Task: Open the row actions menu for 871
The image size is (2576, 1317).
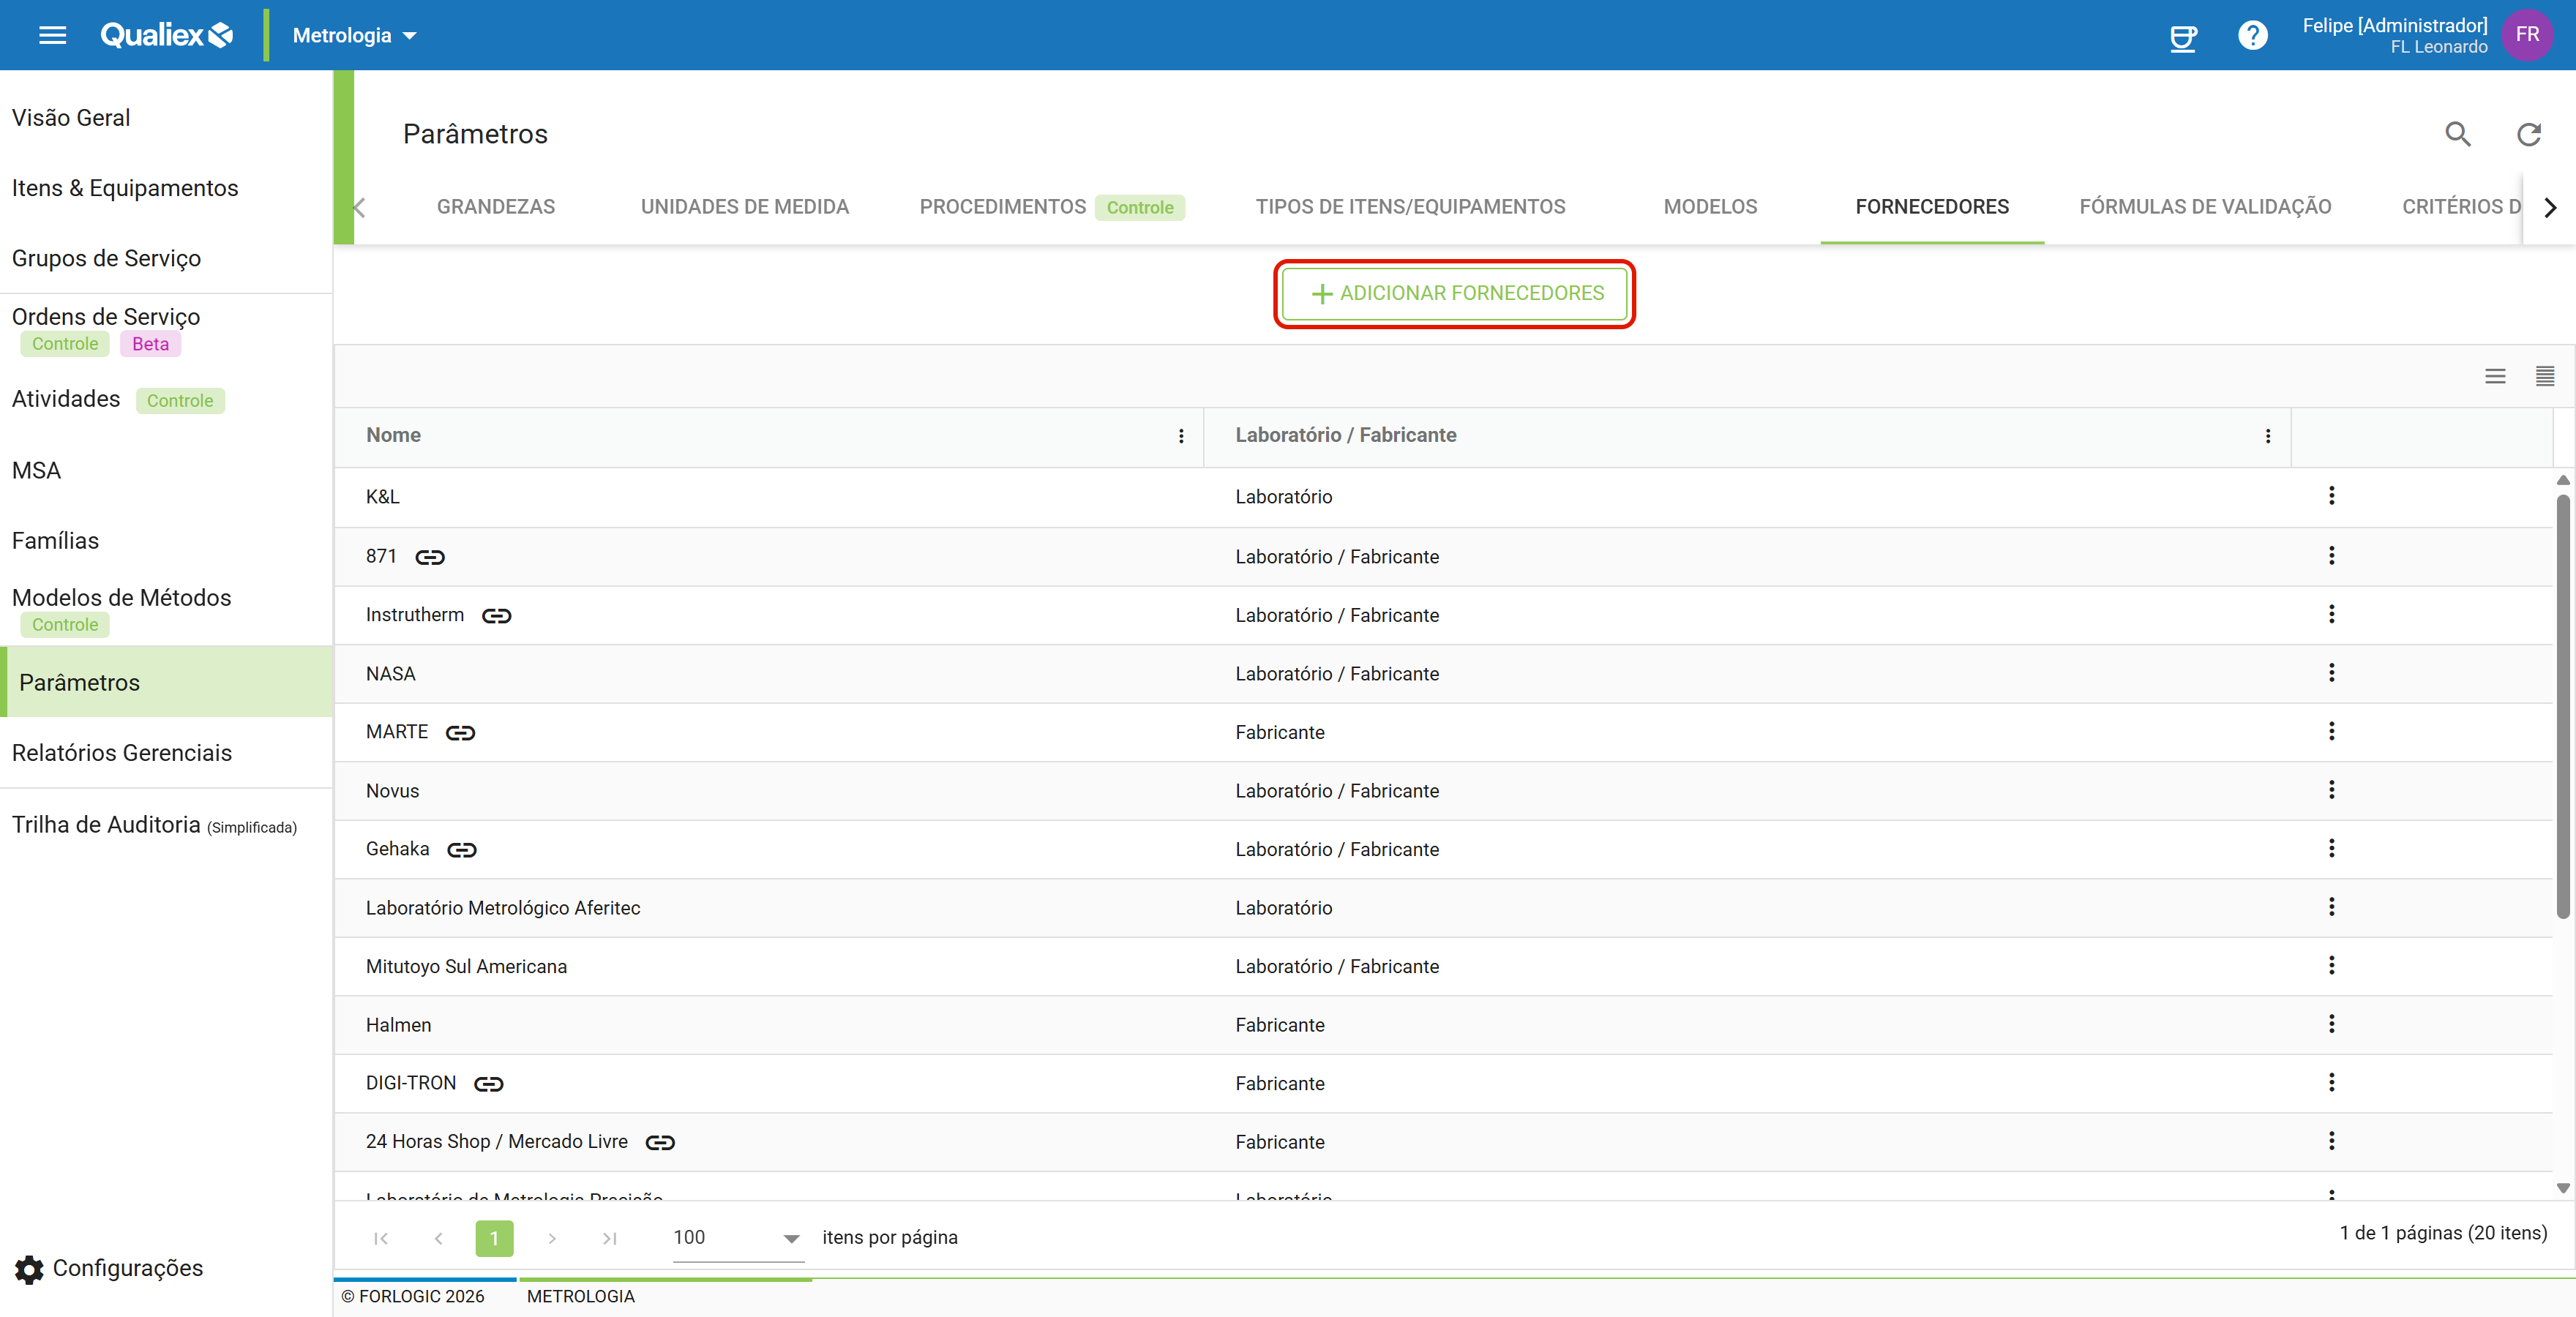Action: click(x=2331, y=556)
